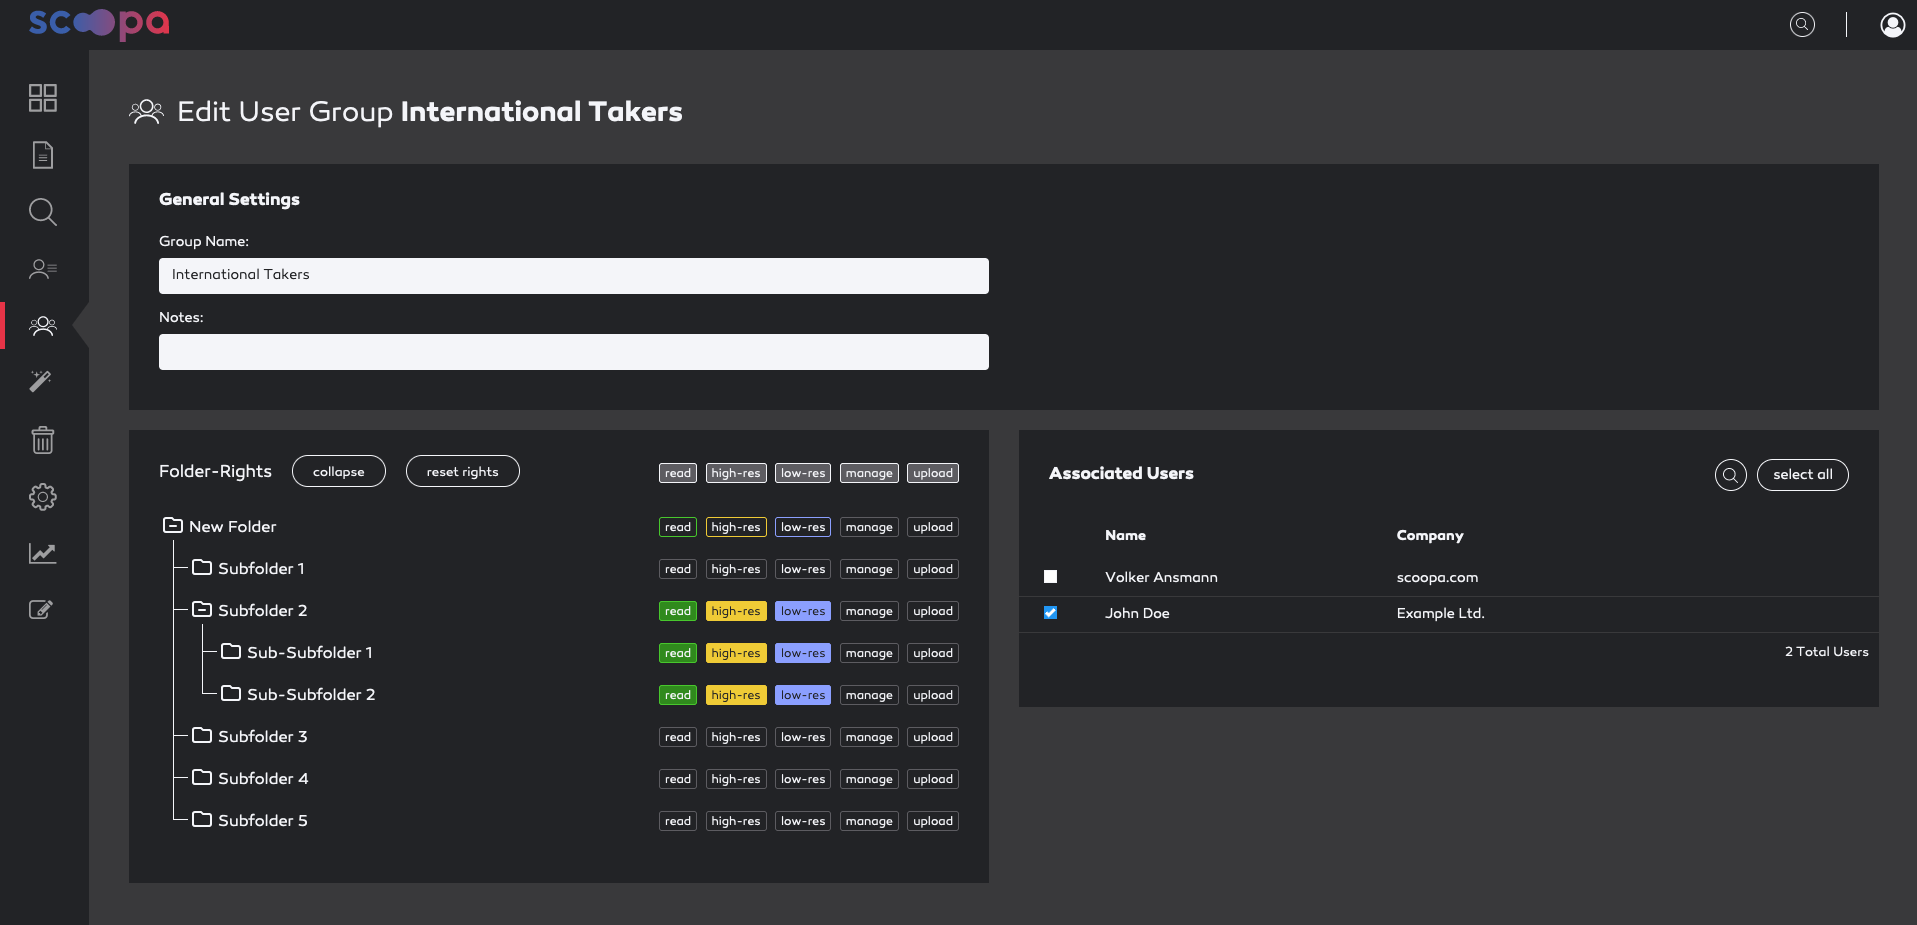1917x925 pixels.
Task: Disable read right for Subfolder 2
Action: pyautogui.click(x=678, y=611)
